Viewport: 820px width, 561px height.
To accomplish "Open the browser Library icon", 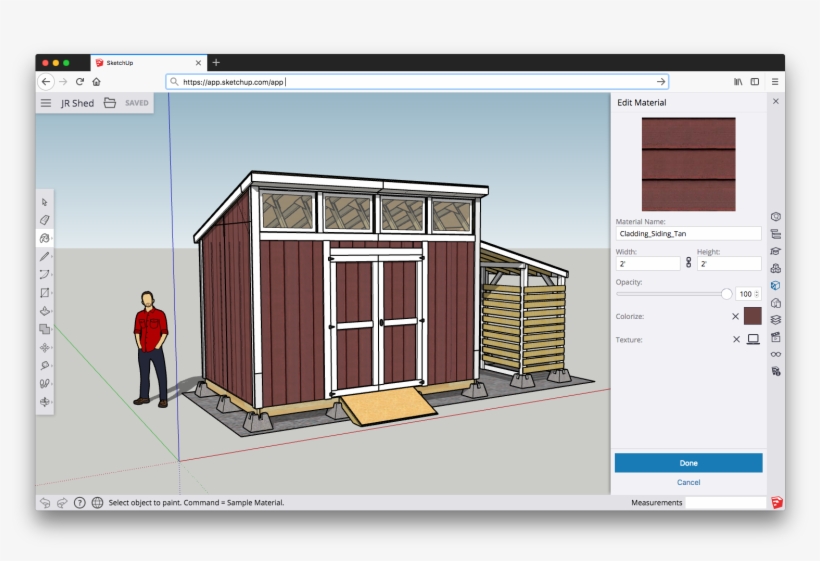I will point(738,82).
